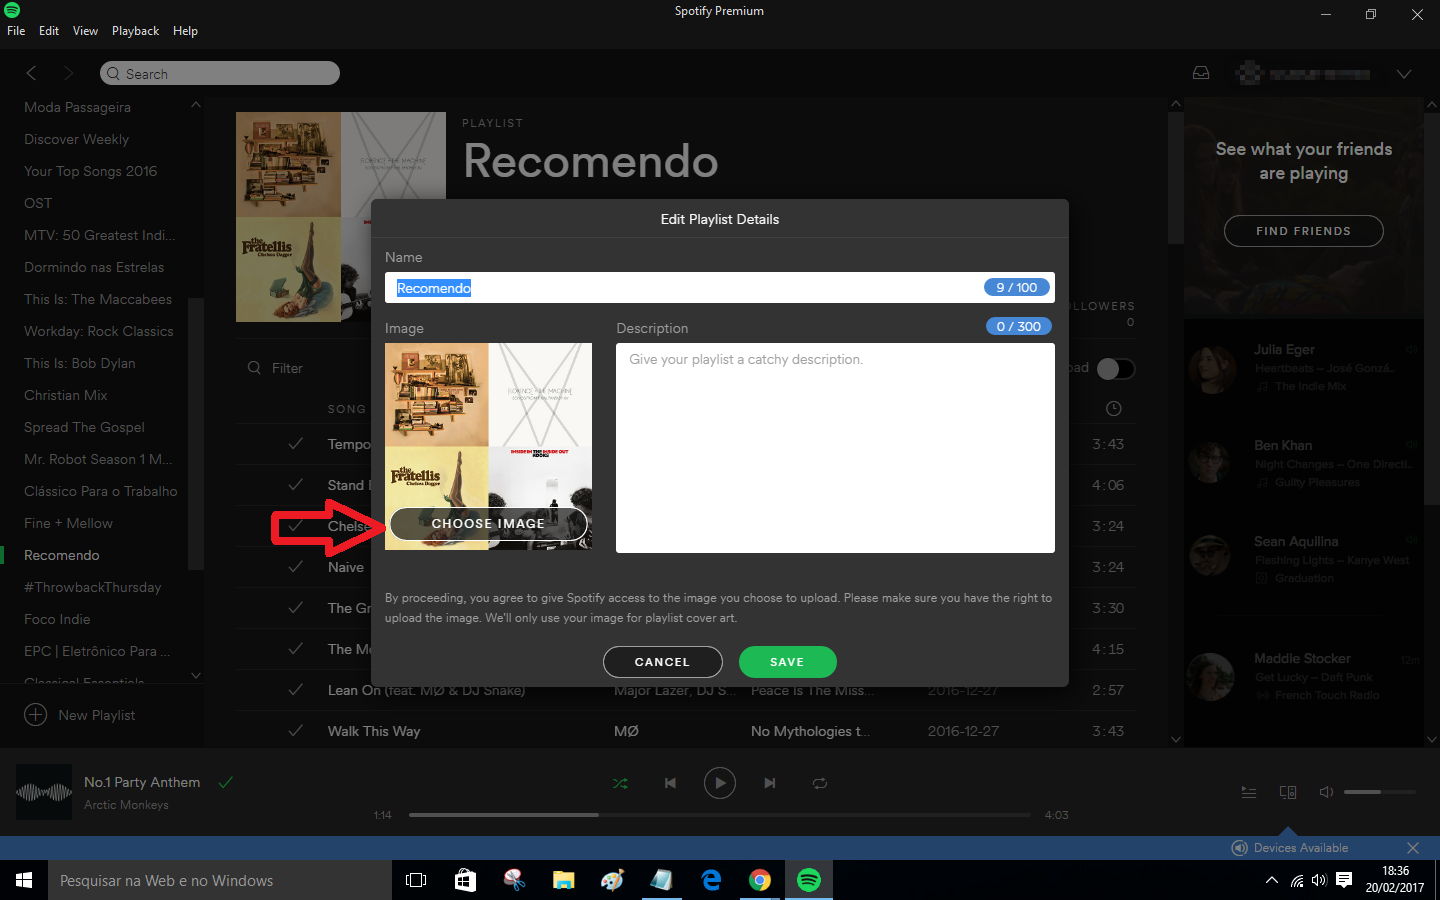Click CANCEL in Edit Playlist Details

662,662
